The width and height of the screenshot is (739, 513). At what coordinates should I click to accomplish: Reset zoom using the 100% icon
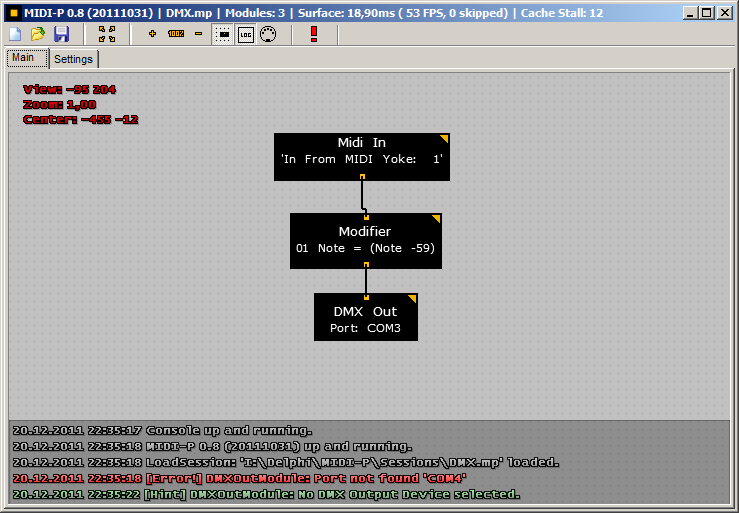coord(176,33)
